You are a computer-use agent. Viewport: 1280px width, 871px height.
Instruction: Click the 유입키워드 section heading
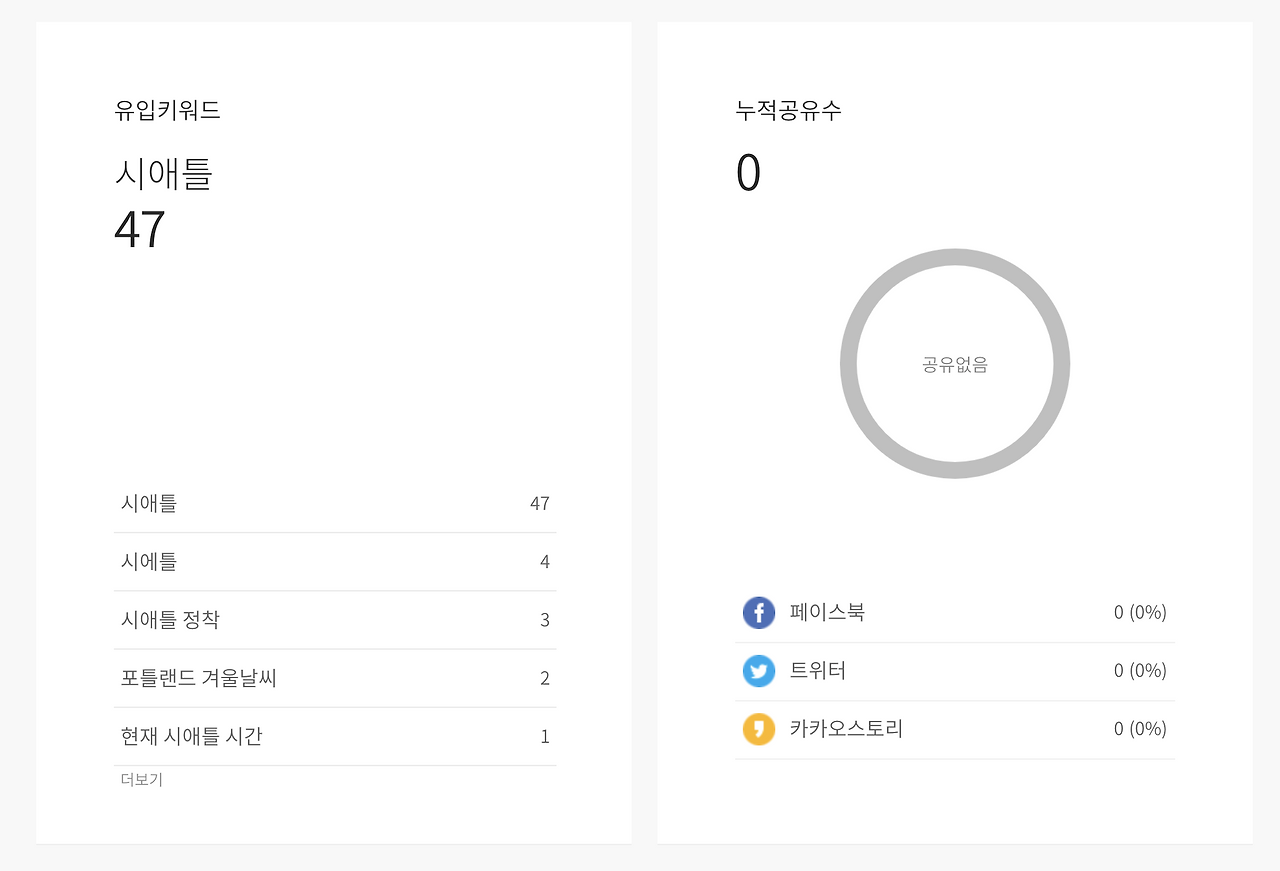pyautogui.click(x=167, y=110)
